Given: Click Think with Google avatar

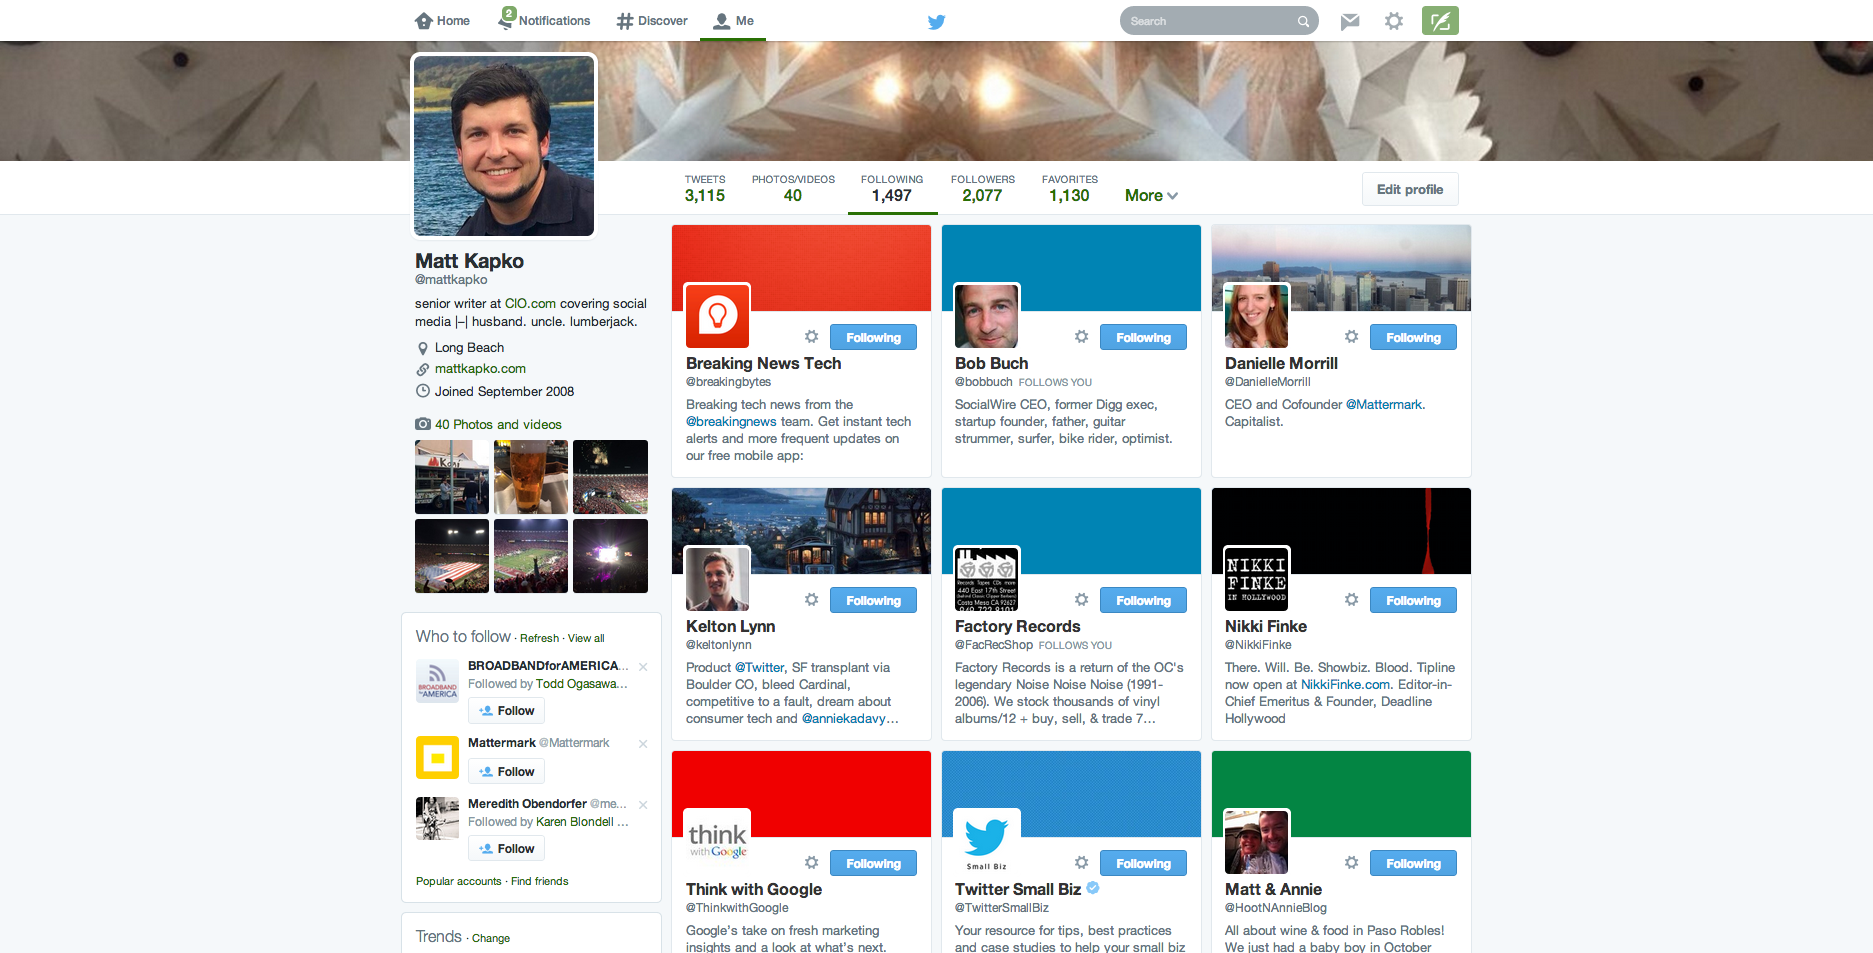Looking at the screenshot, I should [717, 841].
